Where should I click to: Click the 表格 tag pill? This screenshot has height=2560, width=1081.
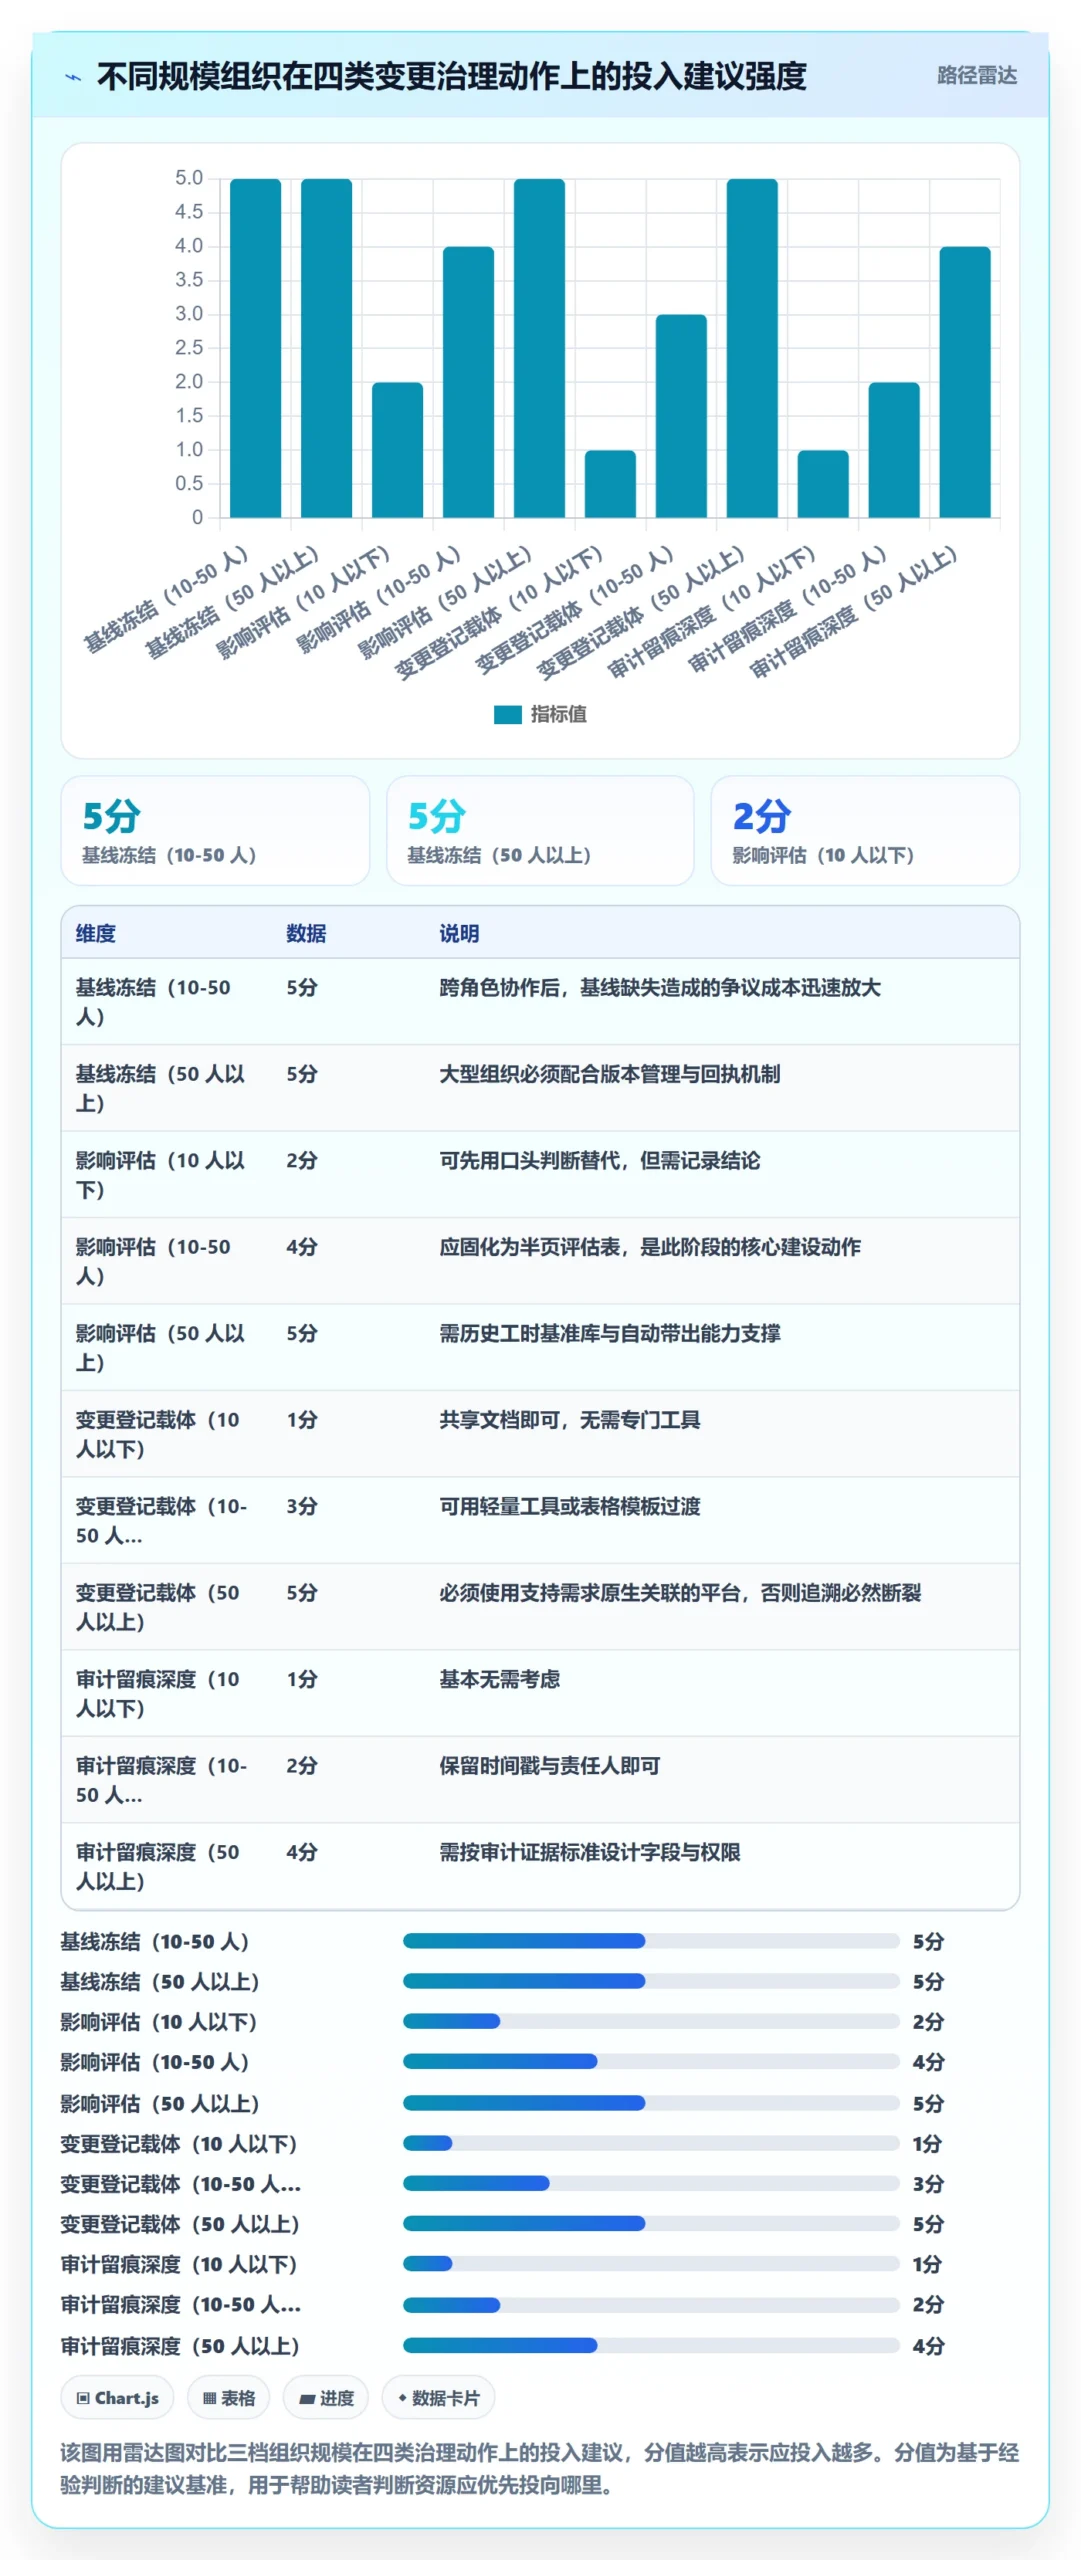[x=229, y=2398]
